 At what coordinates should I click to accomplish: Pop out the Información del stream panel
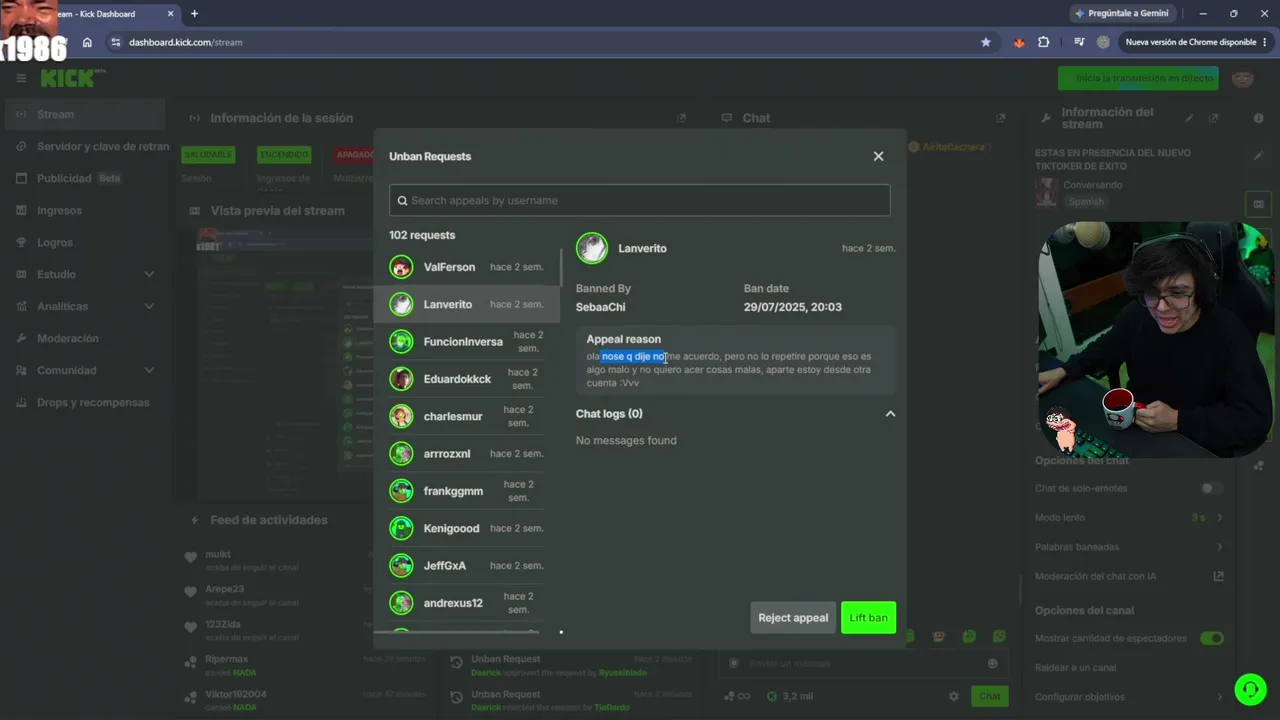coord(1213,118)
